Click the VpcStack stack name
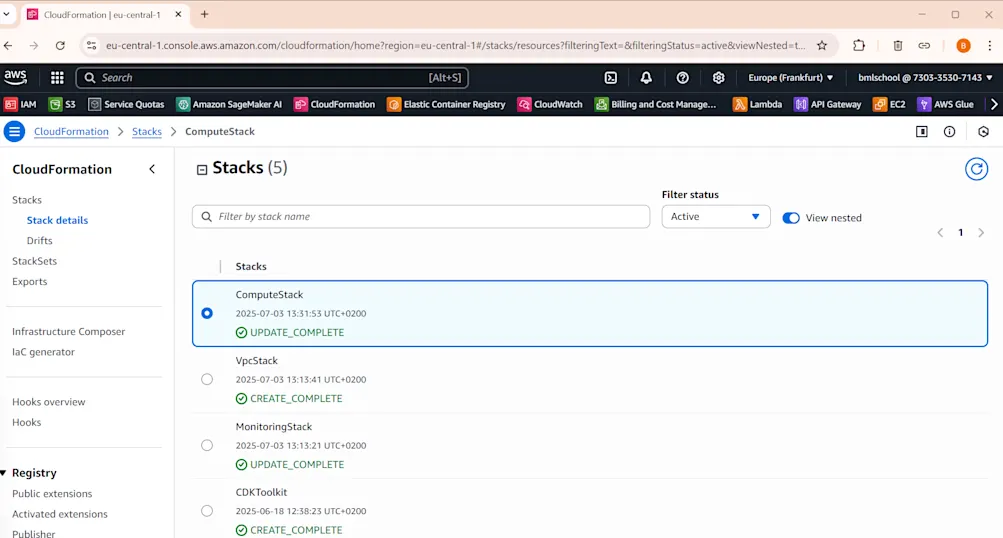The image size is (1003, 538). (257, 360)
